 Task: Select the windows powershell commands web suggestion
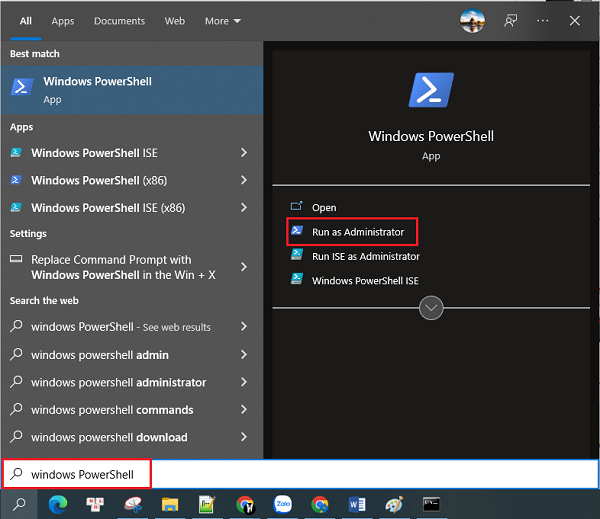pyautogui.click(x=112, y=410)
